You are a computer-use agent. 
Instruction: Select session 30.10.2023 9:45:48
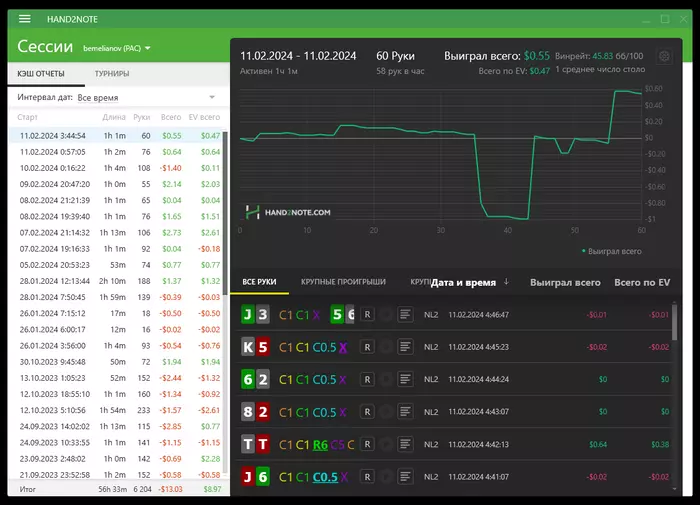115,362
